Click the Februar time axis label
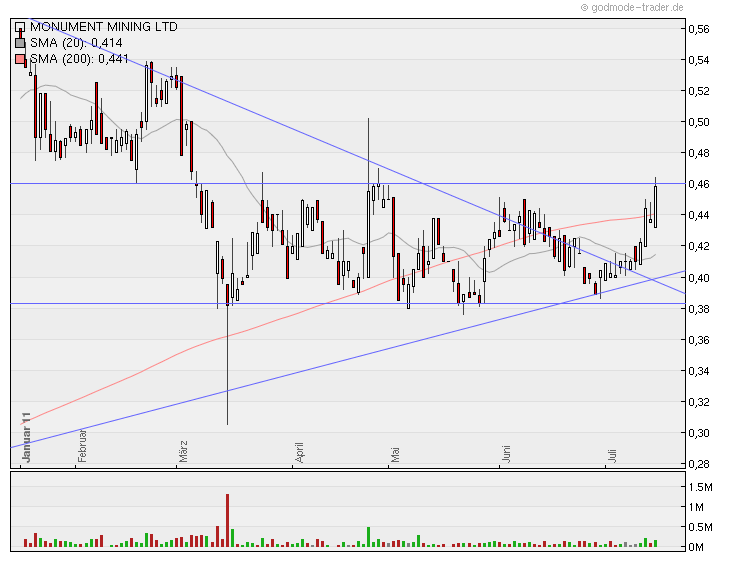Image resolution: width=730 pixels, height=564 pixels. point(82,446)
